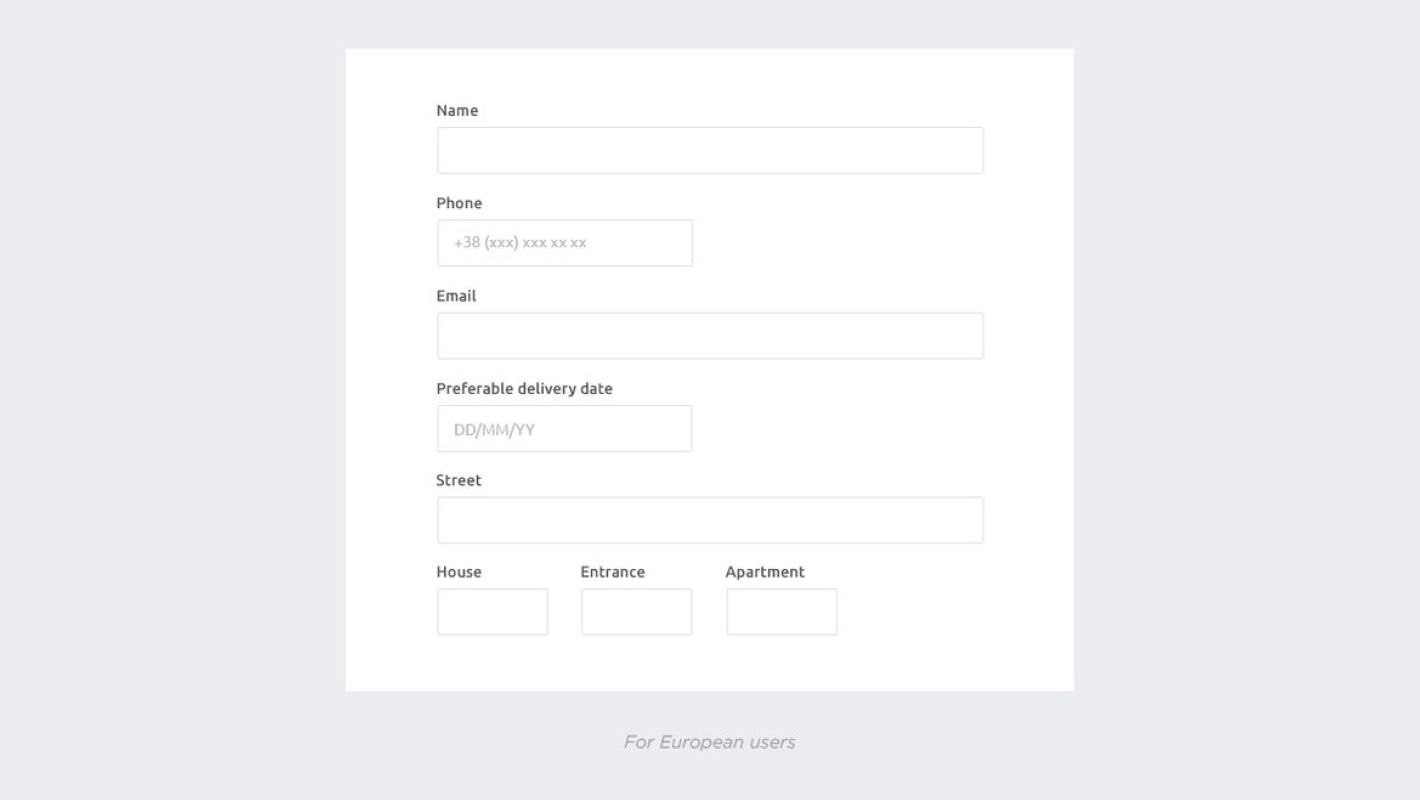The height and width of the screenshot is (800, 1420).
Task: Click the Name input field
Action: [710, 150]
